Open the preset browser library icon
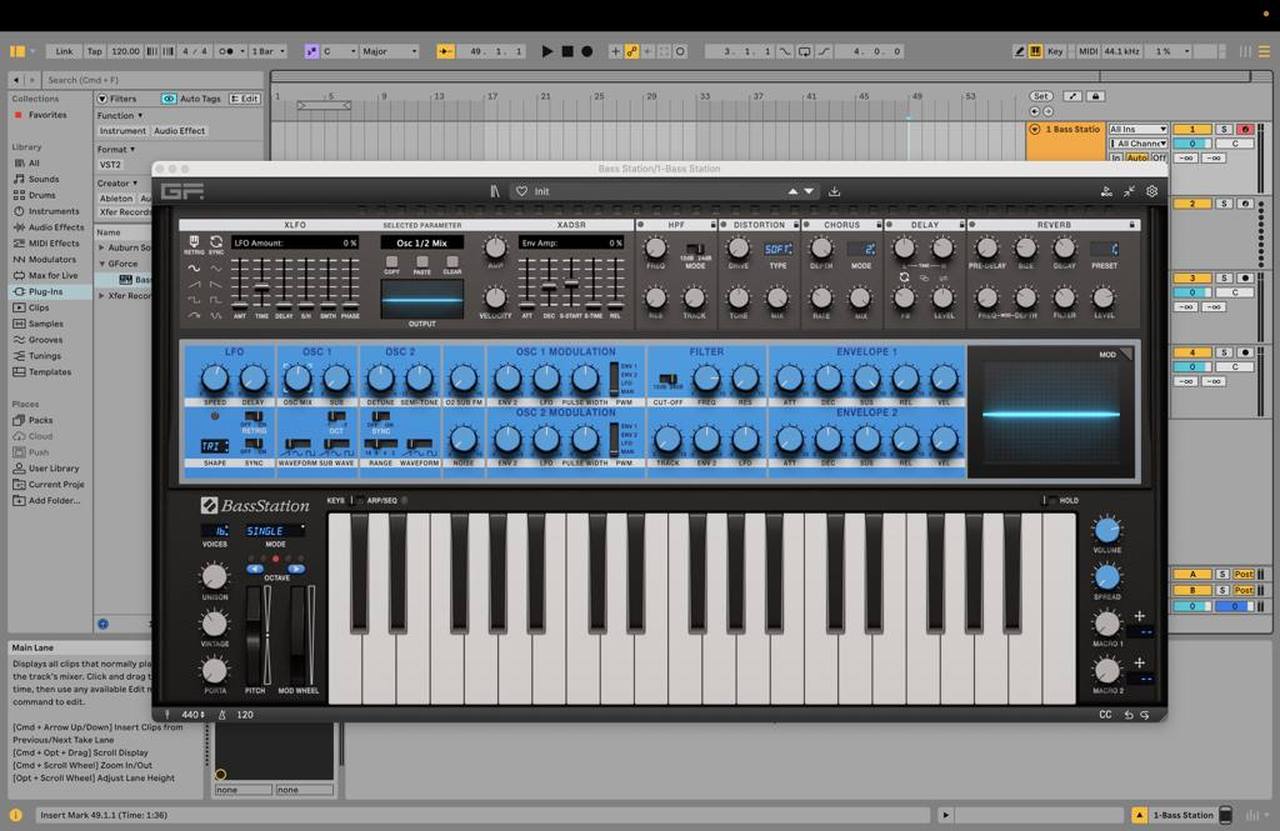Image resolution: width=1280 pixels, height=831 pixels. [494, 191]
